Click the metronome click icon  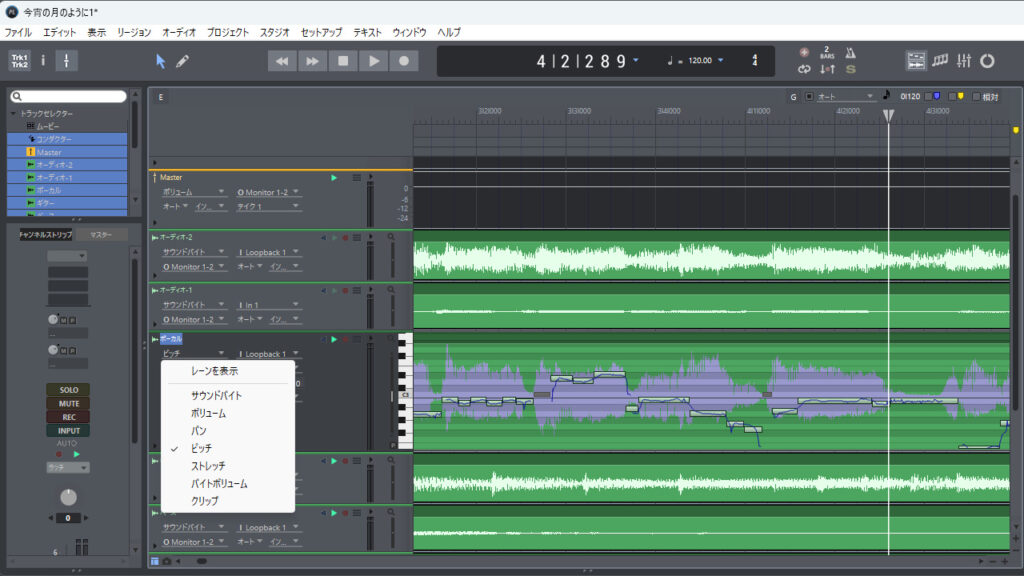851,52
